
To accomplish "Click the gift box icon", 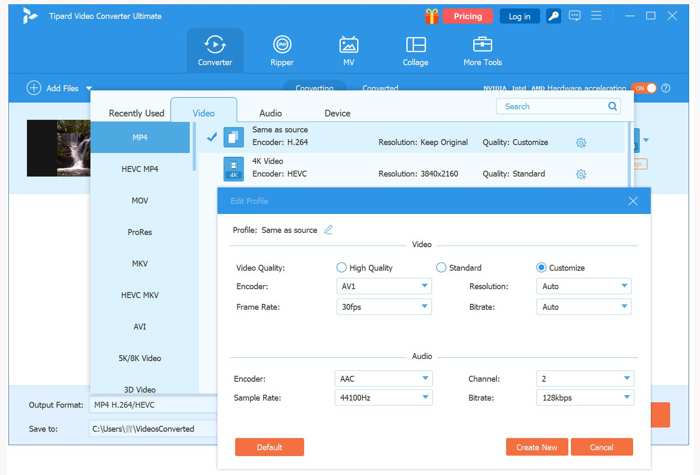I will pyautogui.click(x=432, y=16).
